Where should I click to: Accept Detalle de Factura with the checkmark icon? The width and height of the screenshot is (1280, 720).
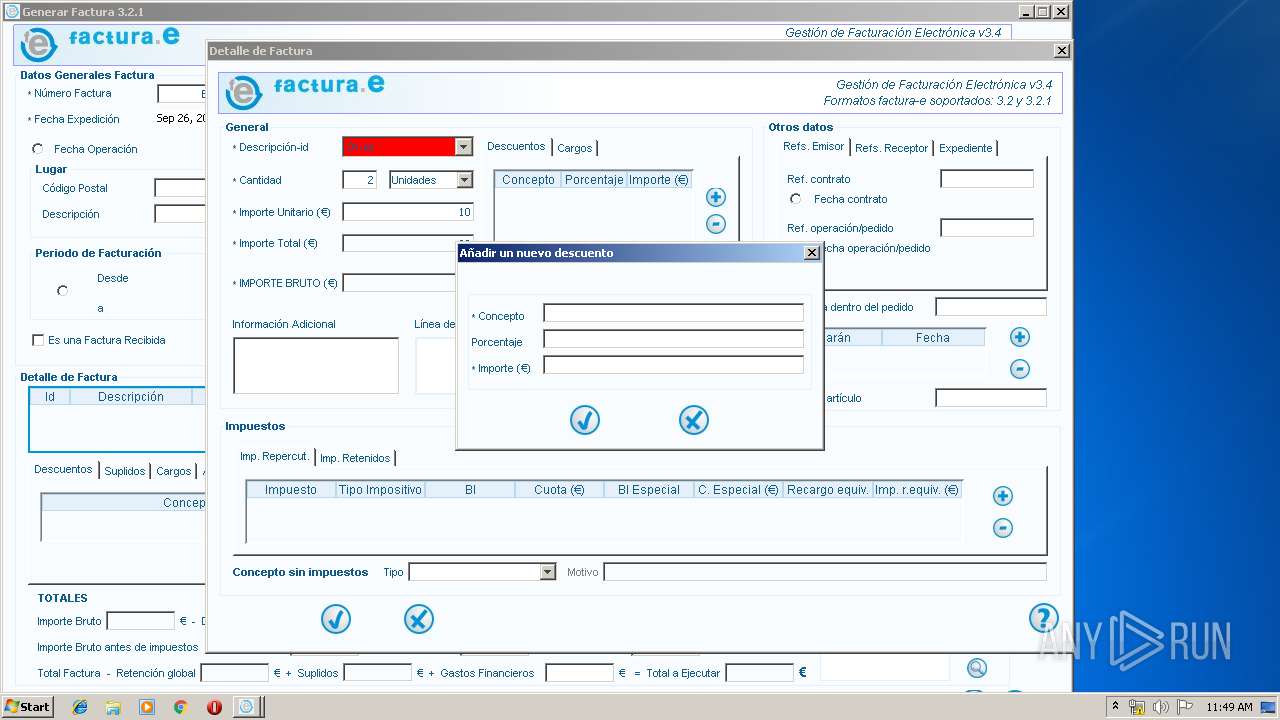pyautogui.click(x=336, y=619)
